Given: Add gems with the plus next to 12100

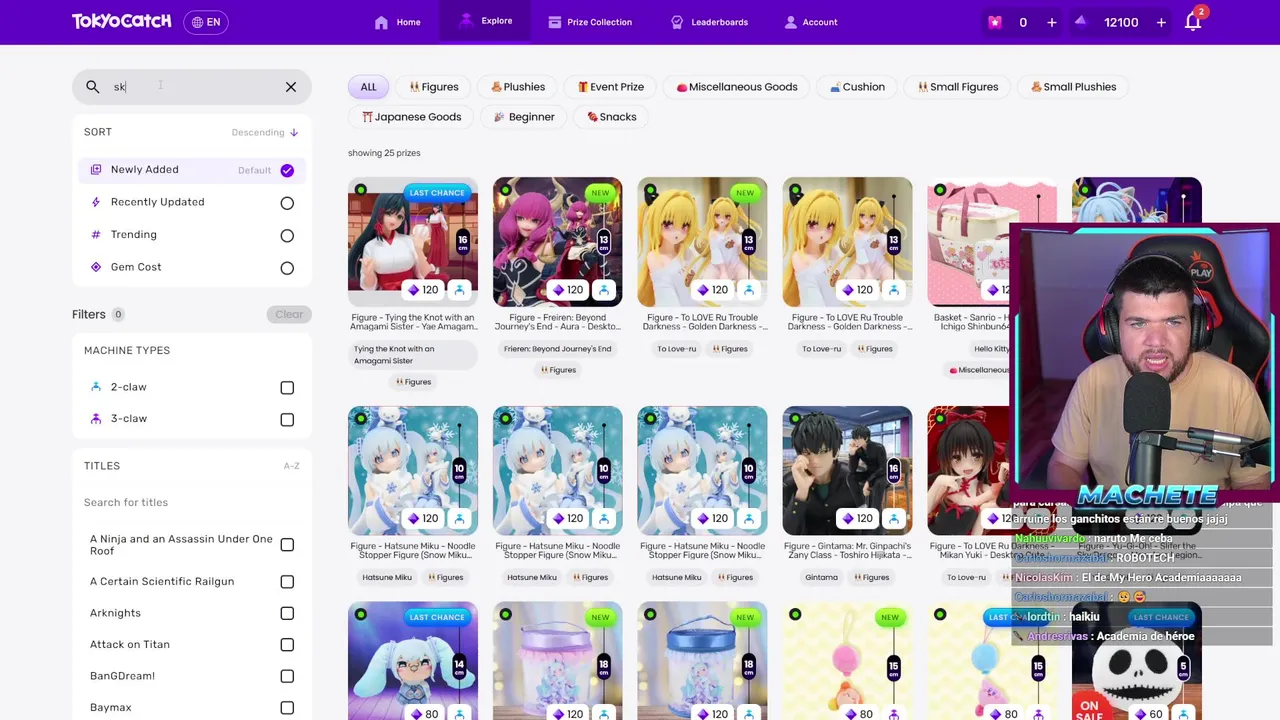Looking at the screenshot, I should tap(1161, 22).
